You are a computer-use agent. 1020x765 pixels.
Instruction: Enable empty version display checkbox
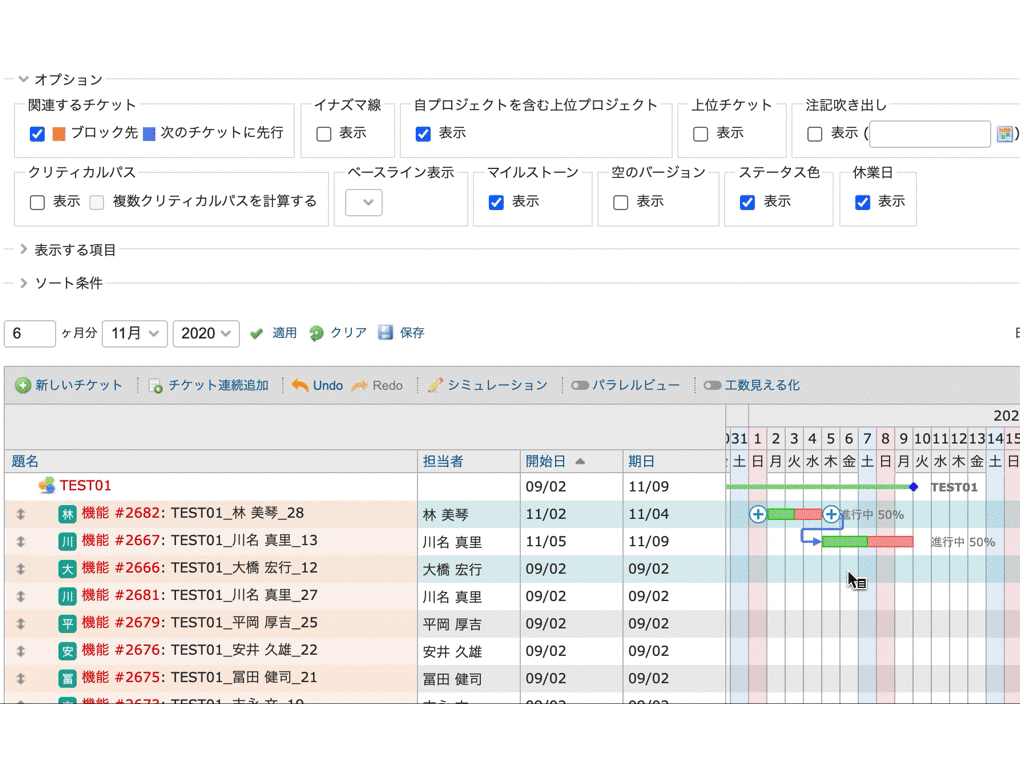[621, 202]
